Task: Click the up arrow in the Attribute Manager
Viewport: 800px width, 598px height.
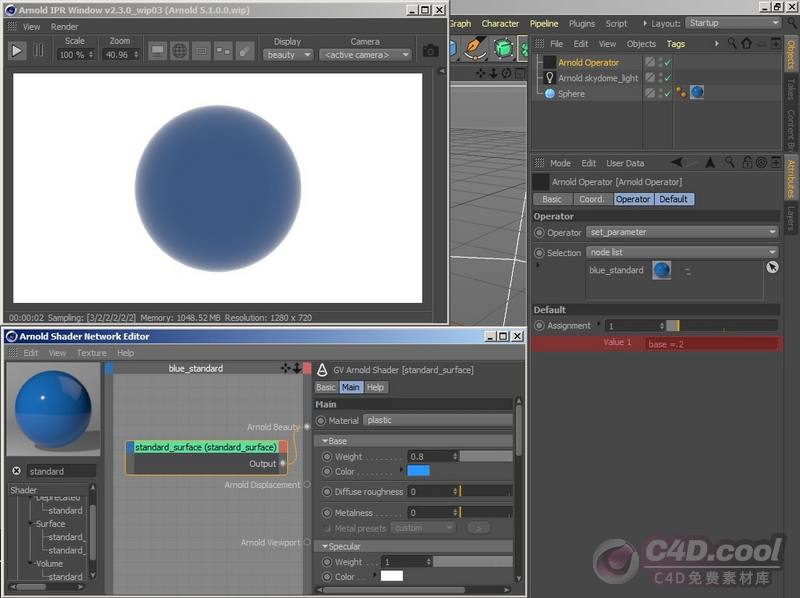Action: (710, 163)
